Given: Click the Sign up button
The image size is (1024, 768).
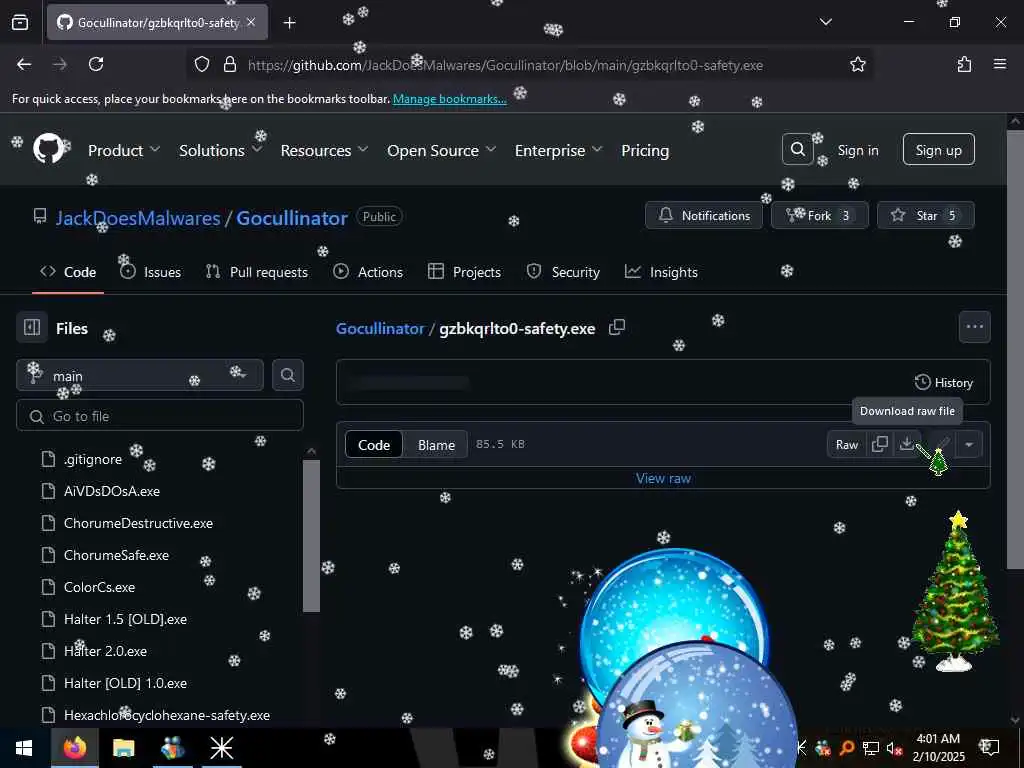Looking at the screenshot, I should [x=938, y=150].
